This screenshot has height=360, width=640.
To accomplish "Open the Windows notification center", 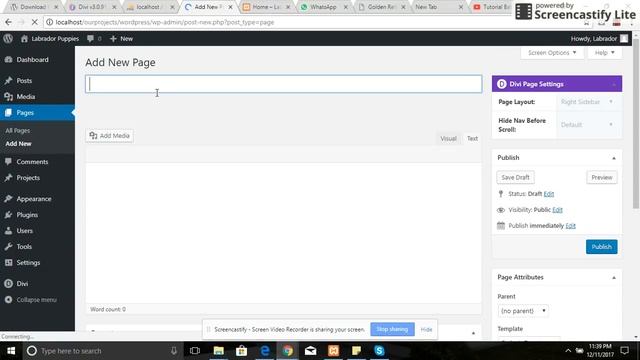I will coord(624,351).
